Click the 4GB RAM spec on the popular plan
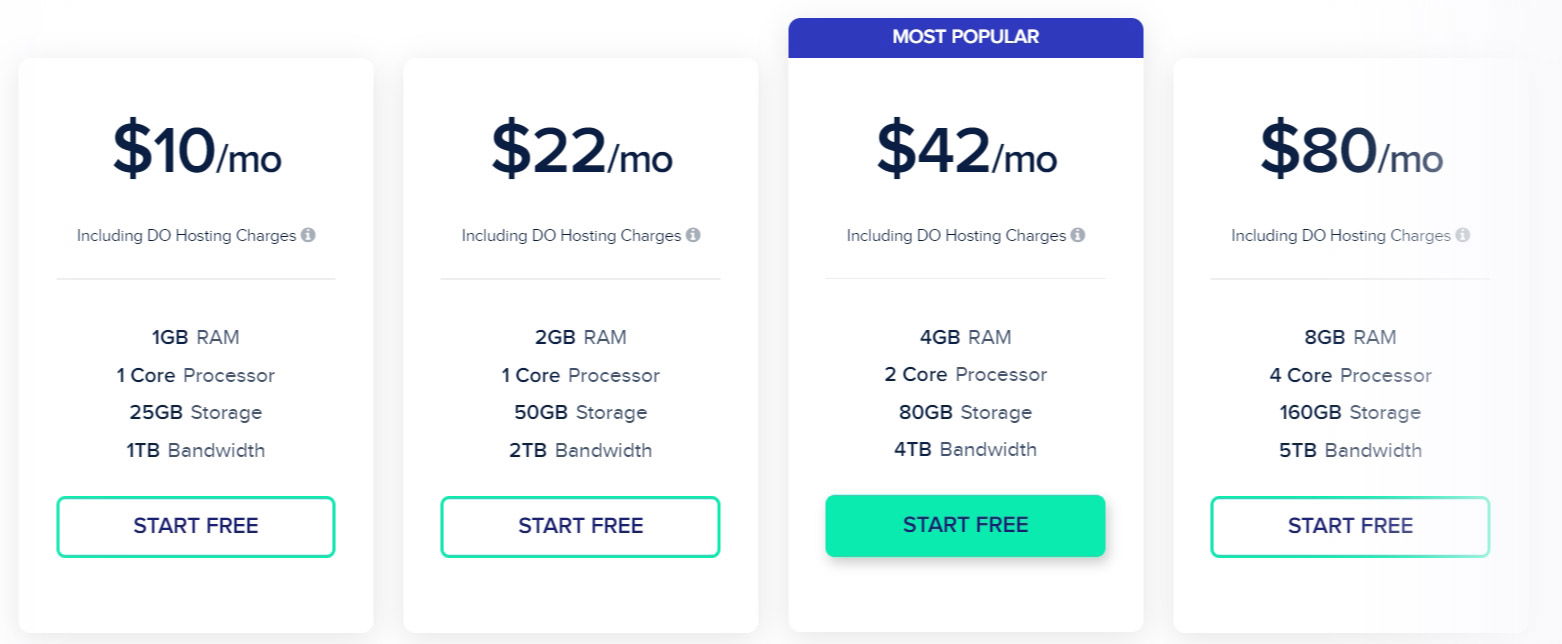 tap(965, 337)
